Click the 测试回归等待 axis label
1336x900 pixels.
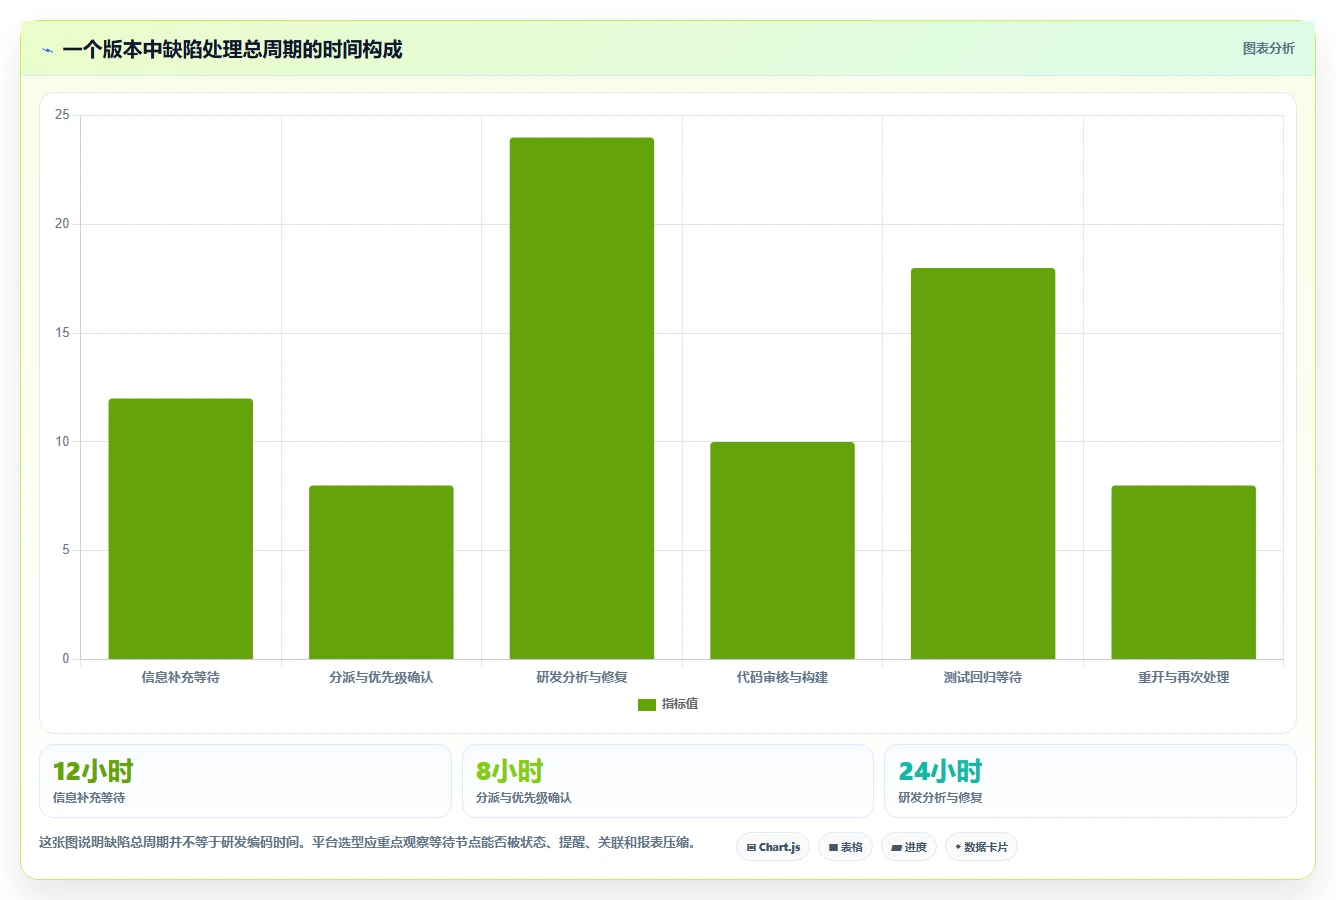(983, 677)
